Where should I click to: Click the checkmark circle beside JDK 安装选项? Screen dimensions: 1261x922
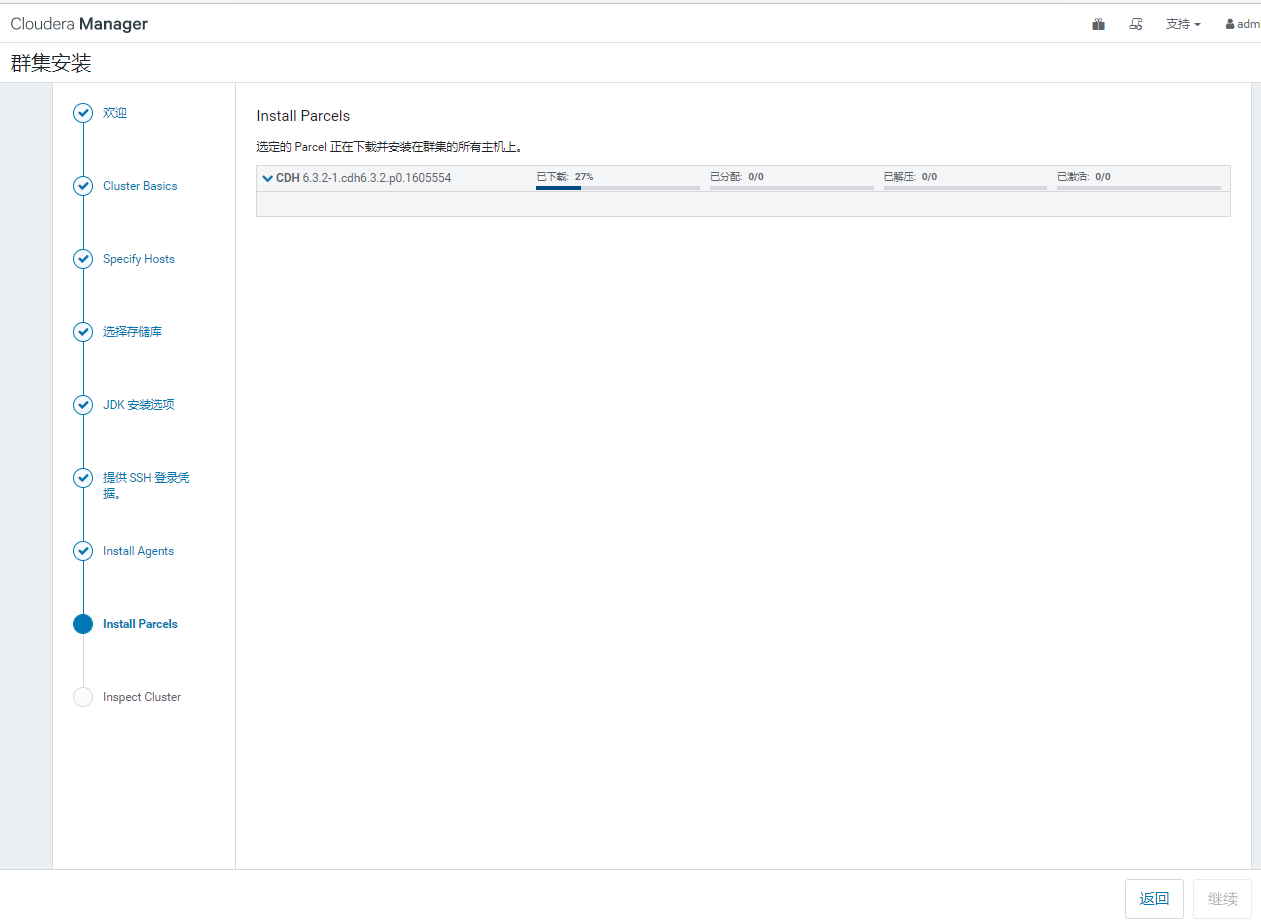pyautogui.click(x=83, y=405)
